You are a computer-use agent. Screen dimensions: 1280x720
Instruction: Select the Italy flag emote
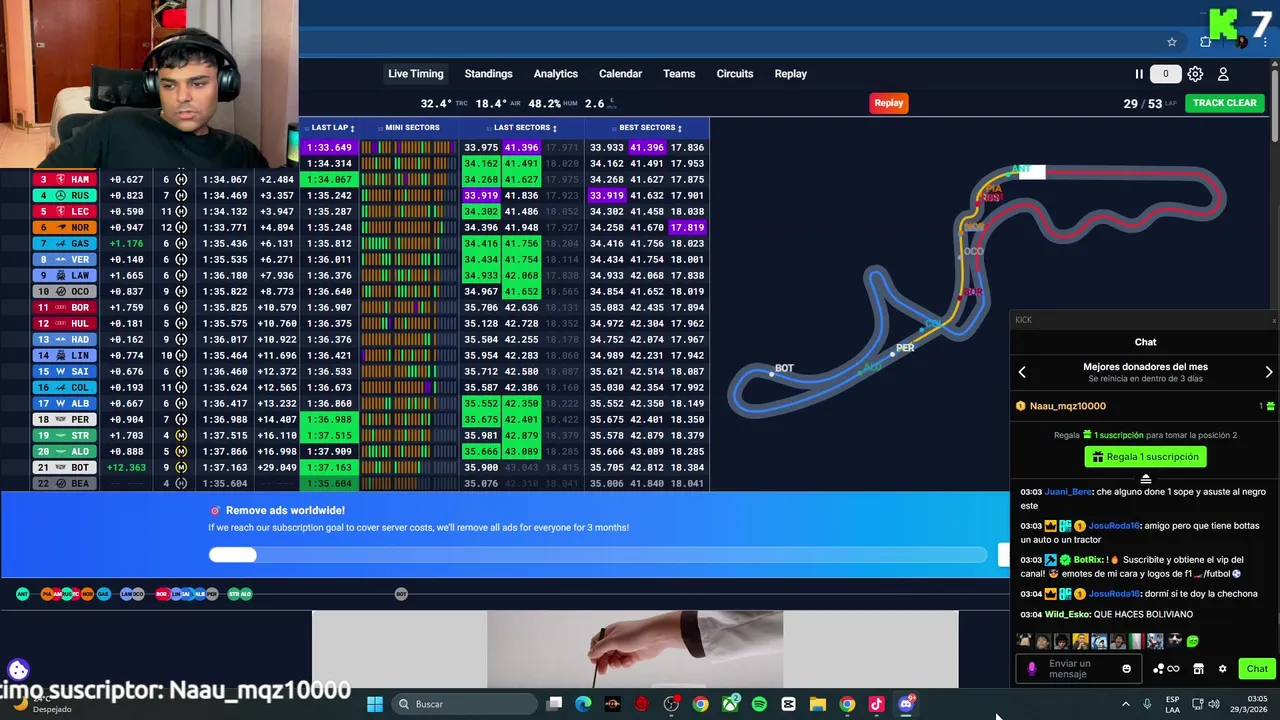1136,641
